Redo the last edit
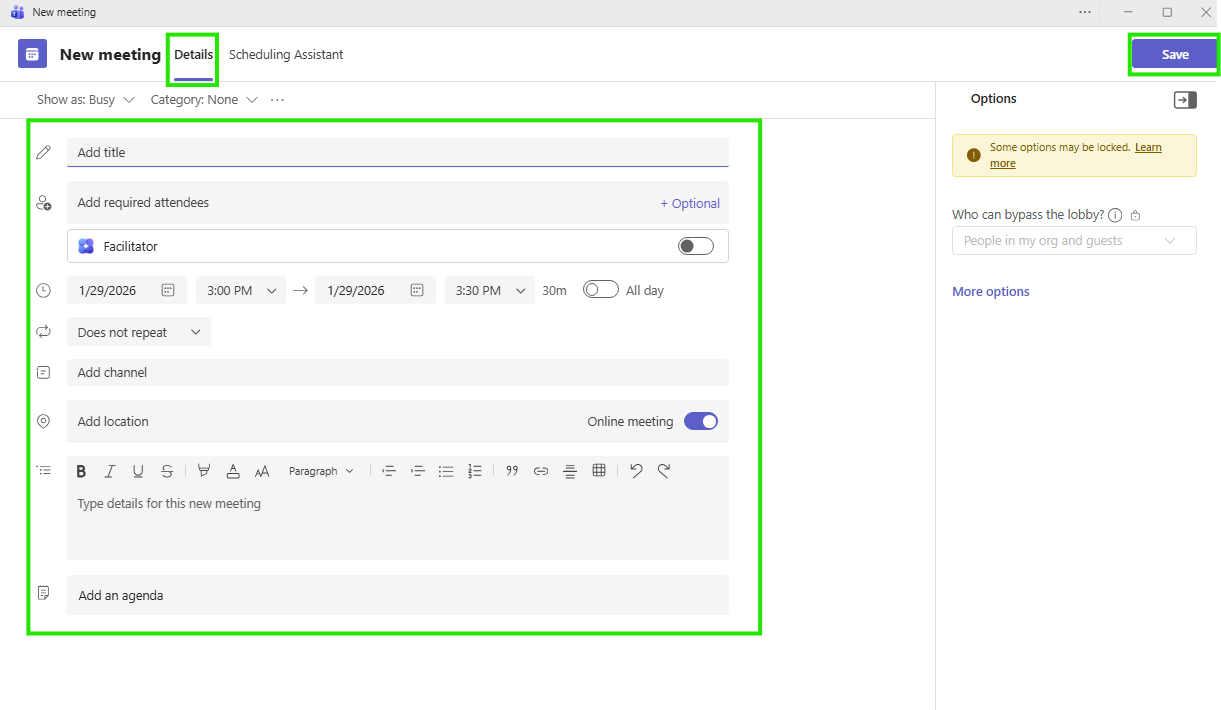 pyautogui.click(x=664, y=471)
